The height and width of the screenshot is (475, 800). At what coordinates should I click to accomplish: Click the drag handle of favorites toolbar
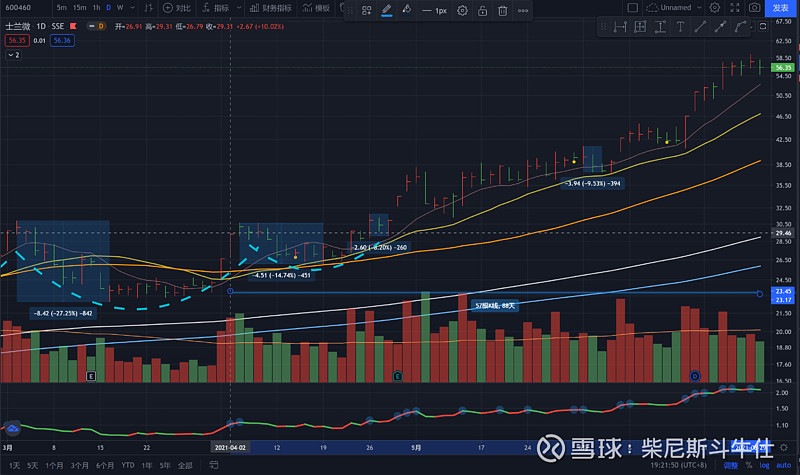[604, 27]
